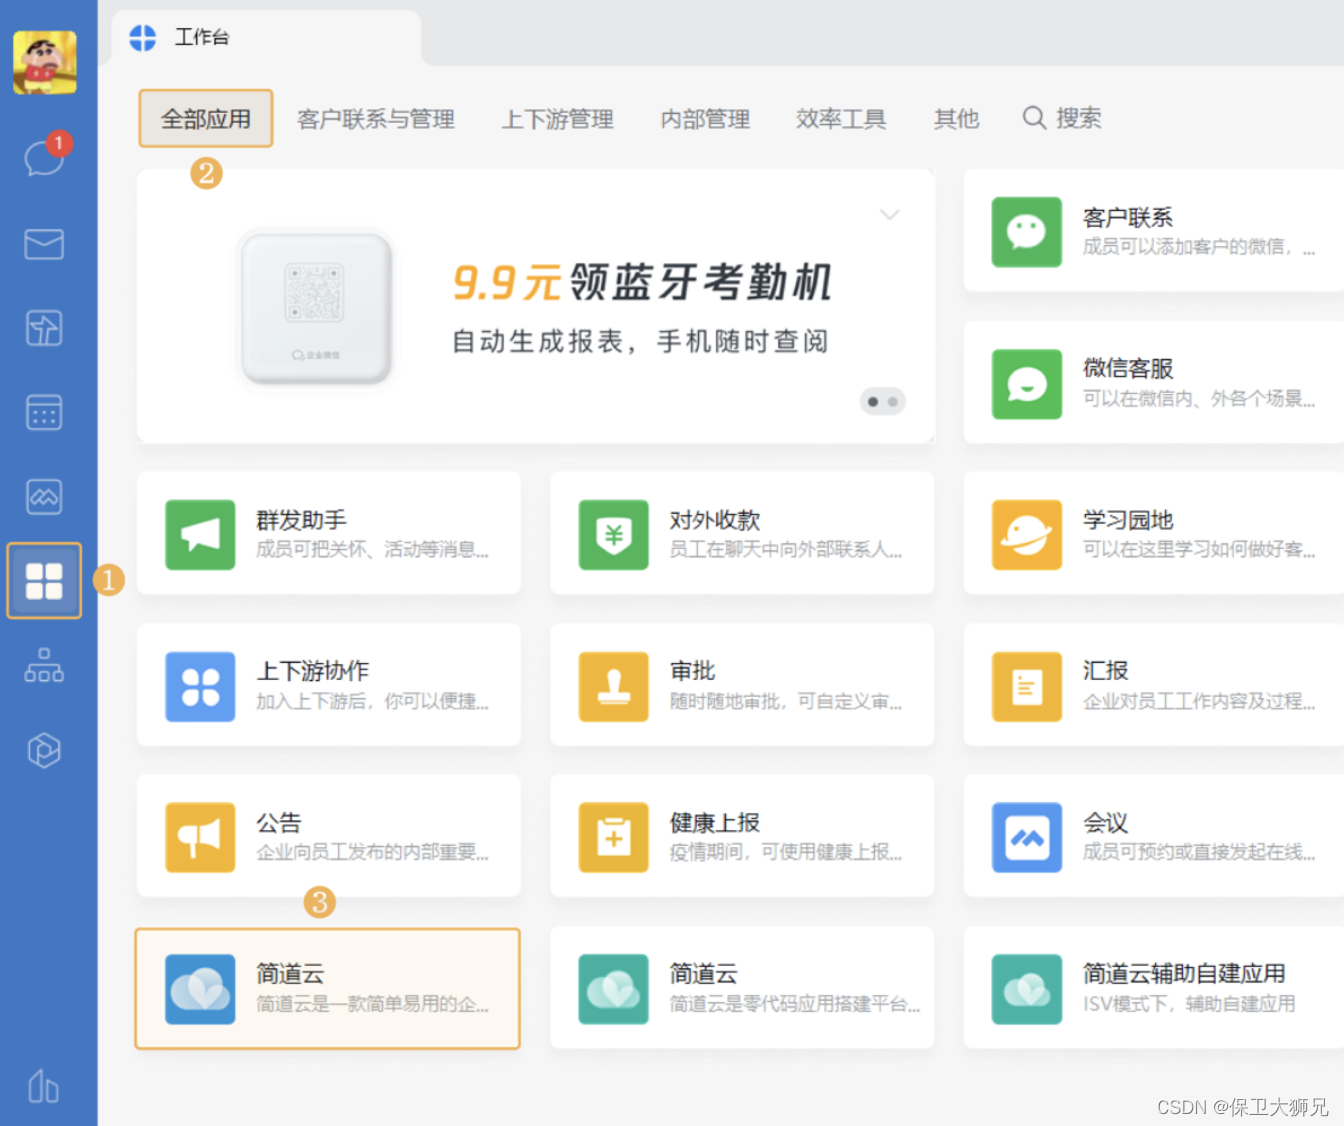The width and height of the screenshot is (1344, 1126).
Task: Switch to 内部管理 tab
Action: point(705,119)
